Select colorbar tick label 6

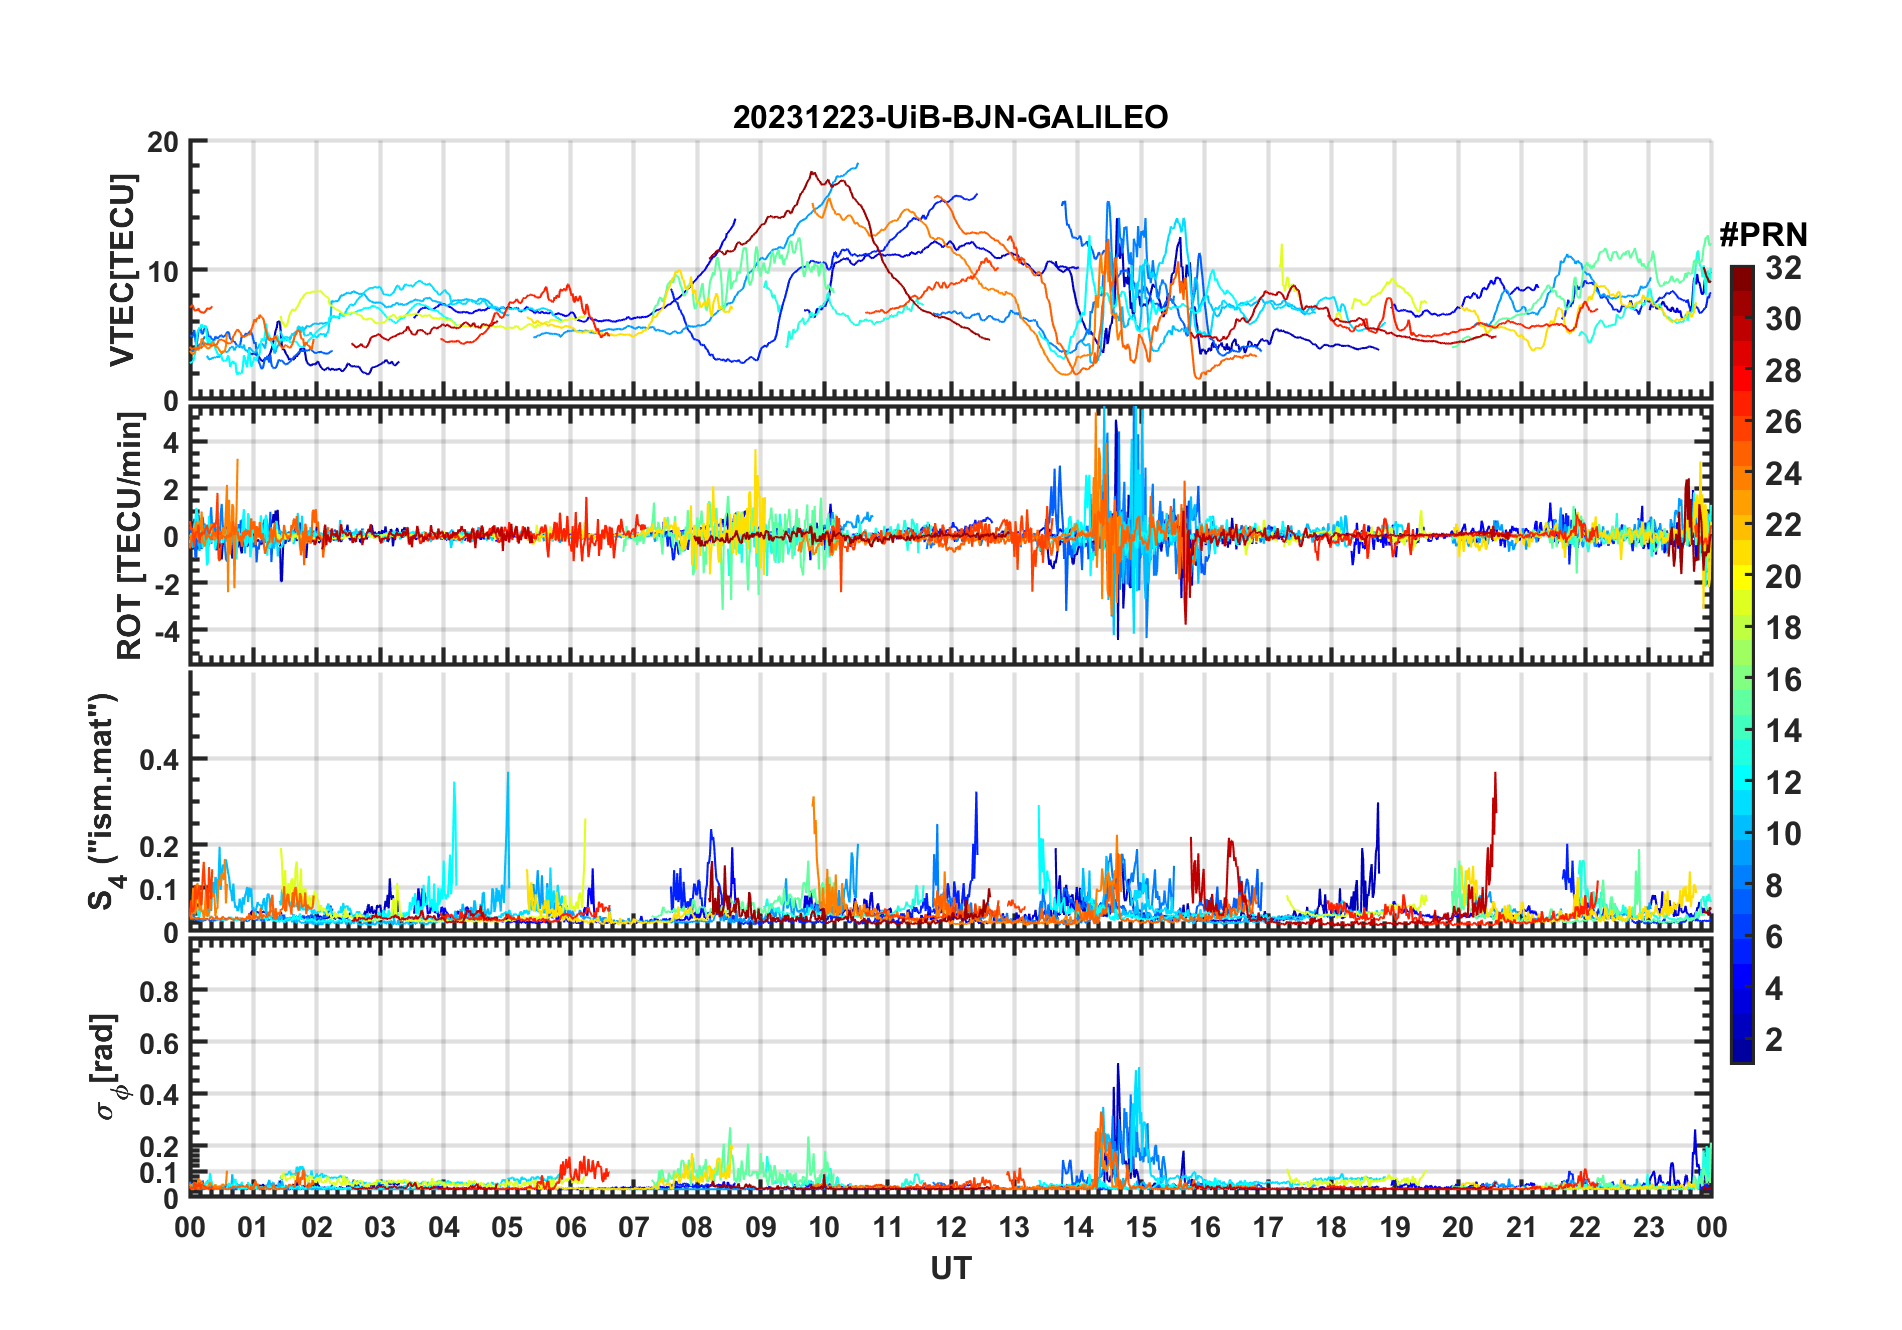coord(1774,937)
